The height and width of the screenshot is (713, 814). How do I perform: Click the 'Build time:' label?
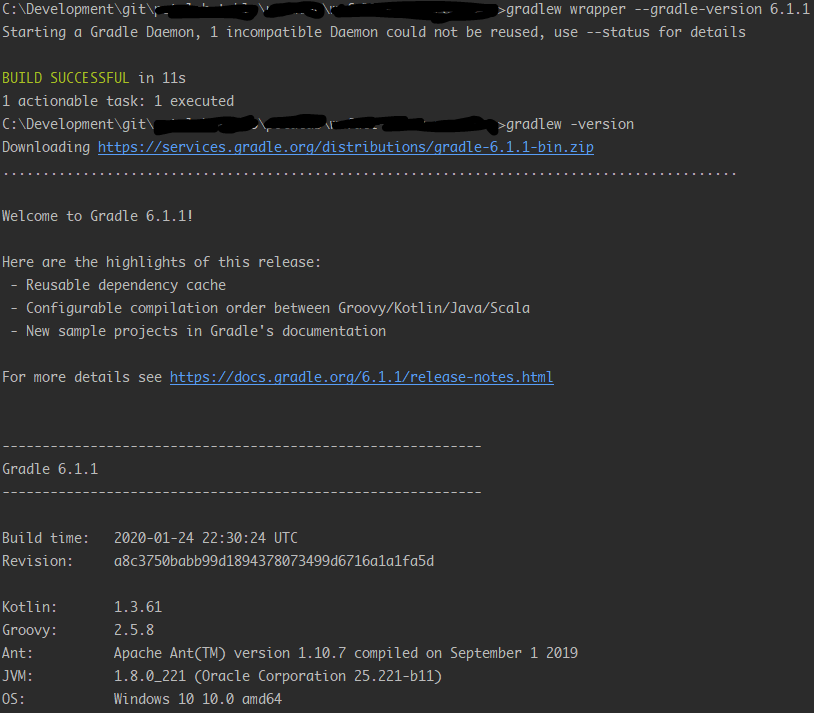coord(46,538)
